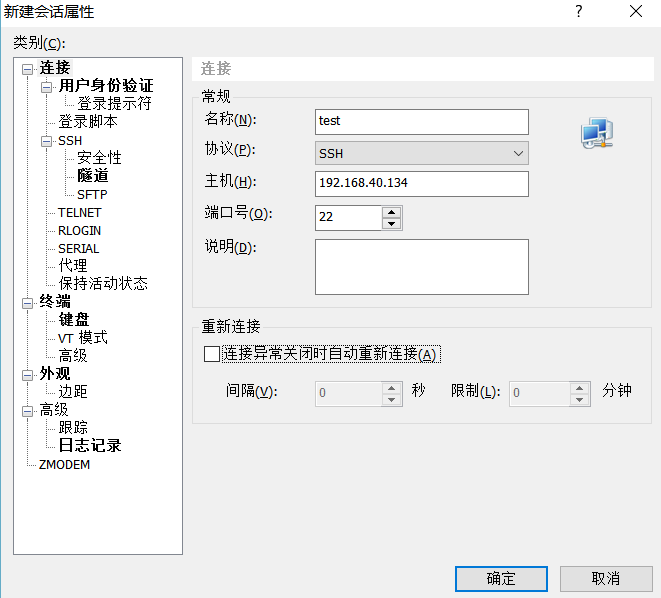
Task: Select 保持活动状态 tree item
Action: click(103, 284)
